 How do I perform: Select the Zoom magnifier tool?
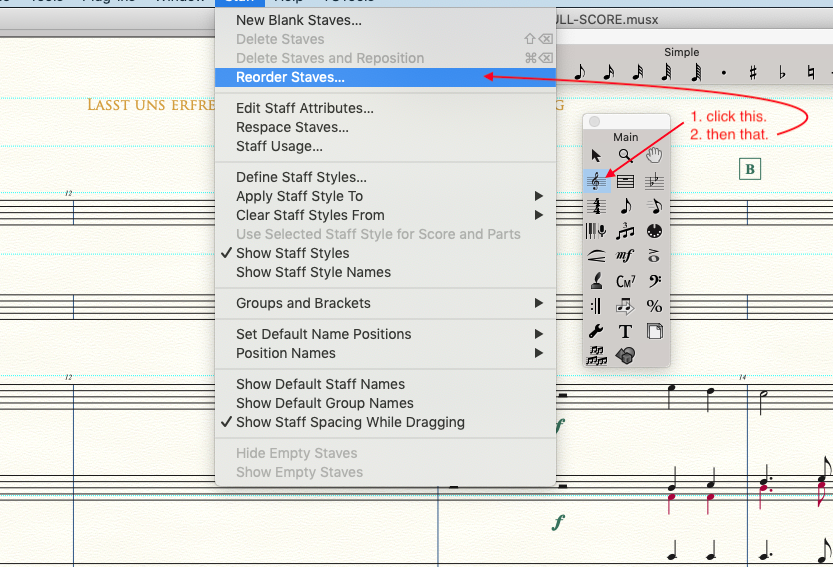coord(625,155)
